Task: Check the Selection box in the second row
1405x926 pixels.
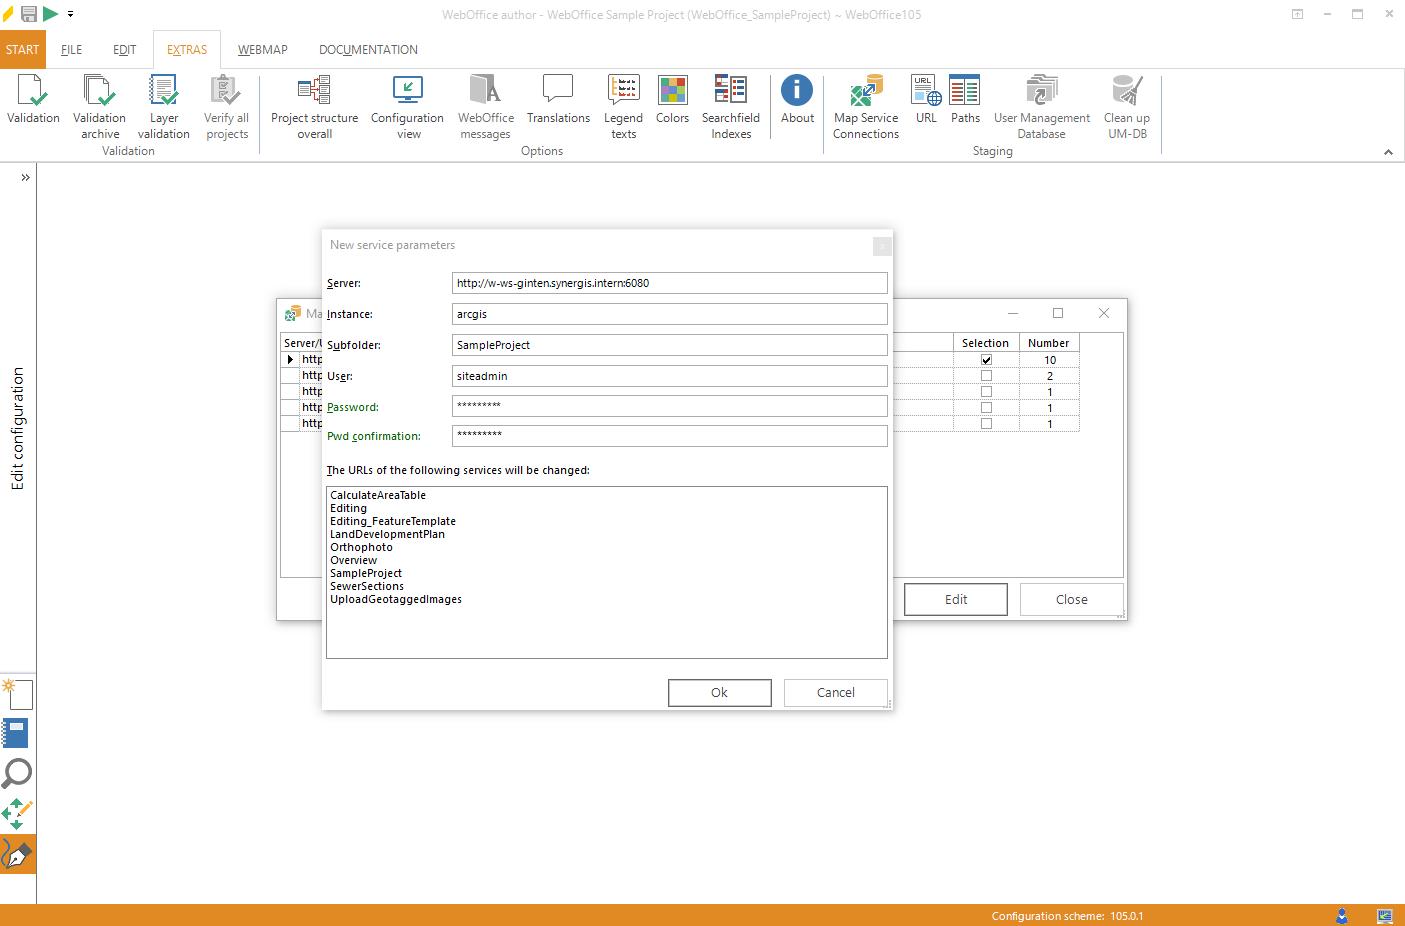Action: 986,375
